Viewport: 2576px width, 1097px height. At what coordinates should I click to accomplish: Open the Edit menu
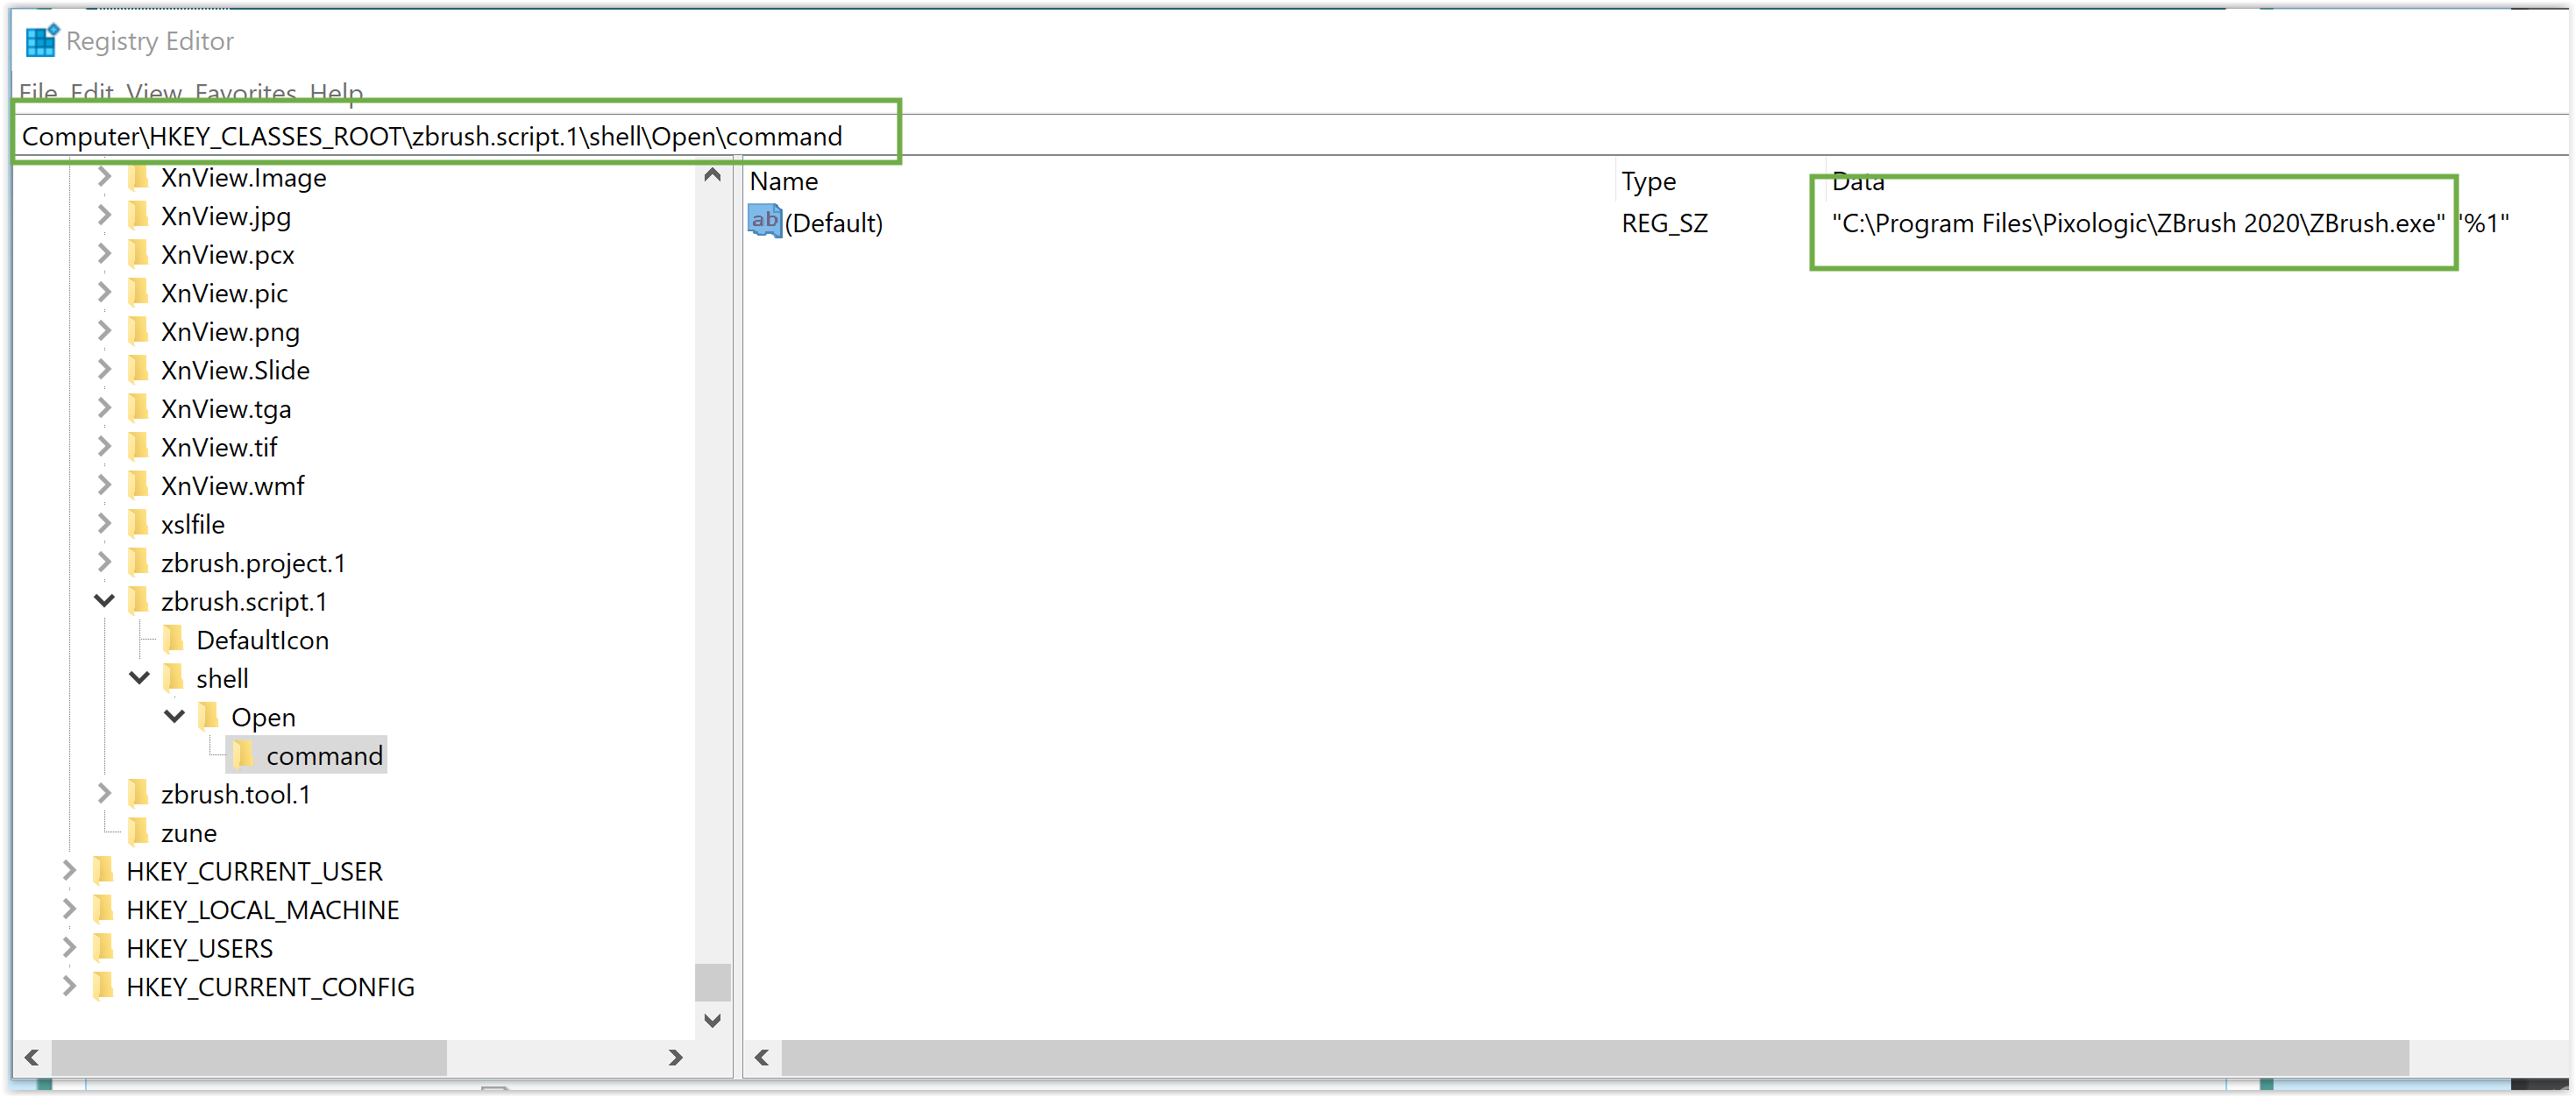point(92,92)
